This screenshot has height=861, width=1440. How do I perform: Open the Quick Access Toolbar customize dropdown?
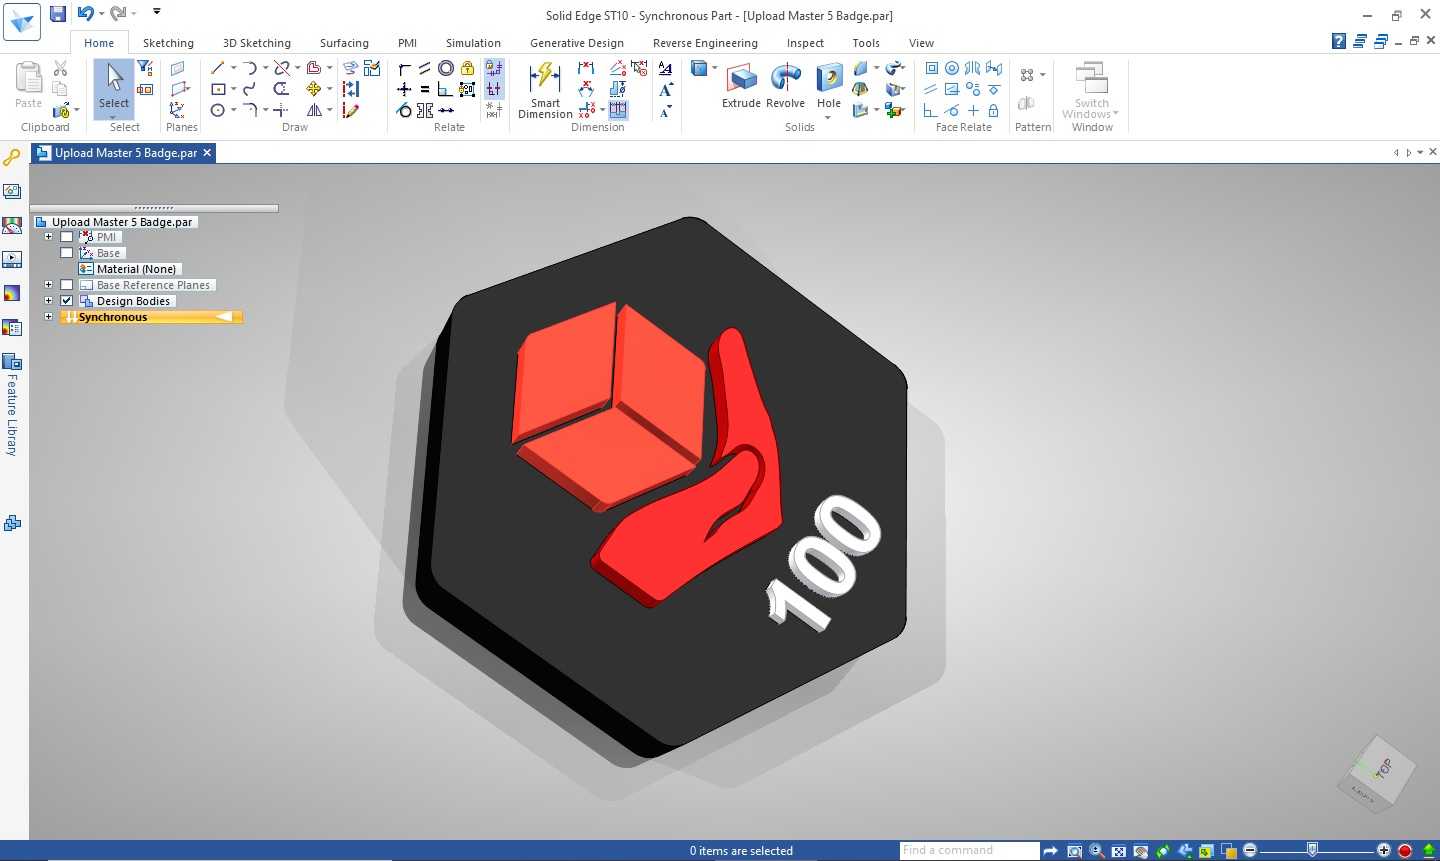157,12
